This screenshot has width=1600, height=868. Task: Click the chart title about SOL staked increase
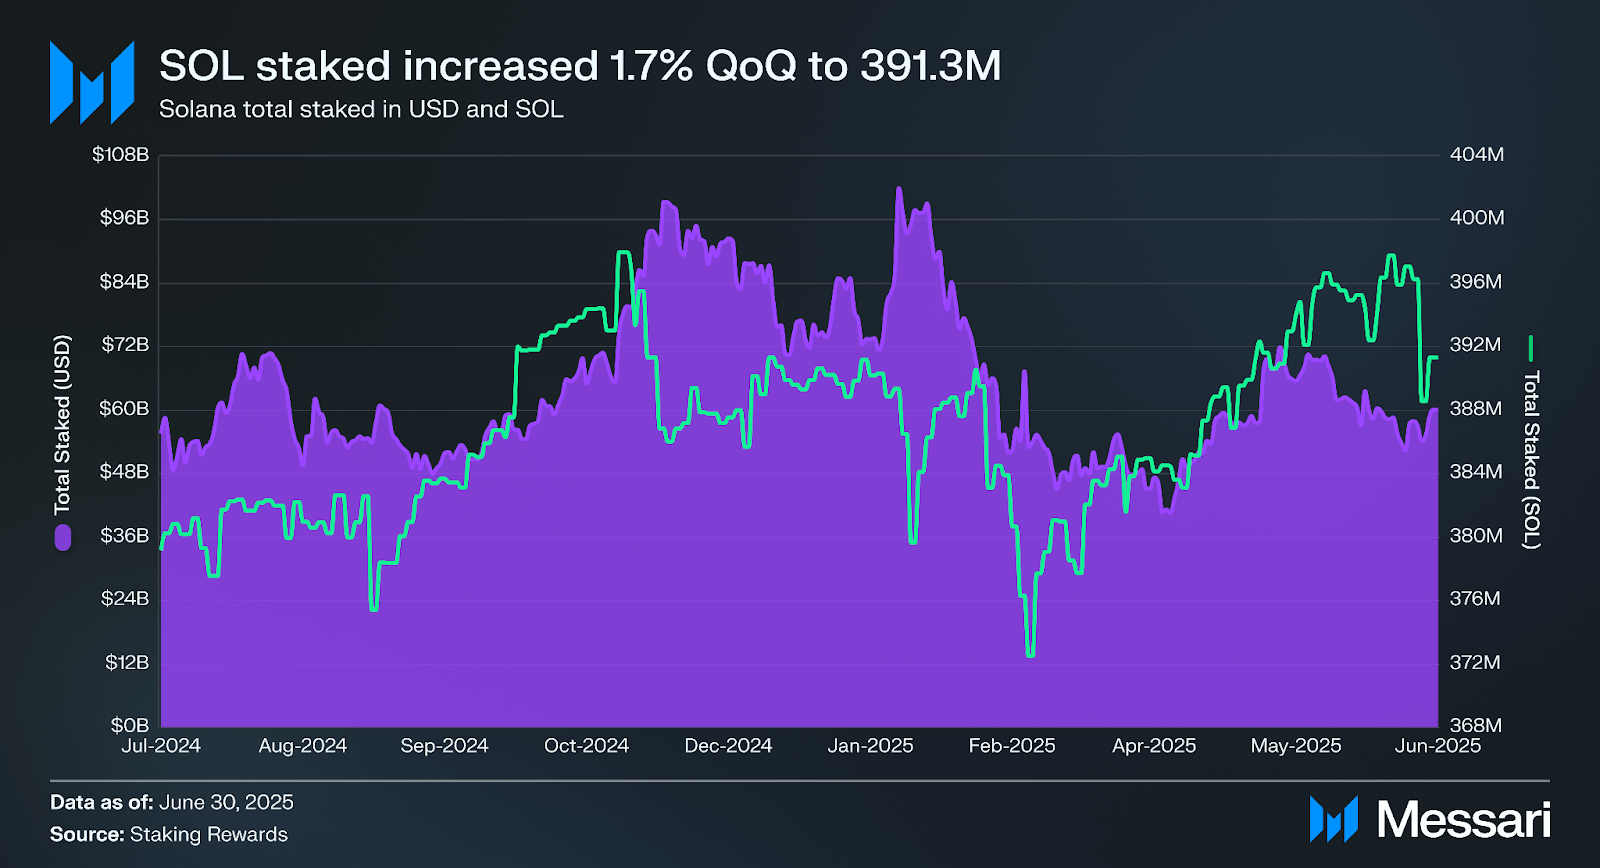click(x=580, y=66)
